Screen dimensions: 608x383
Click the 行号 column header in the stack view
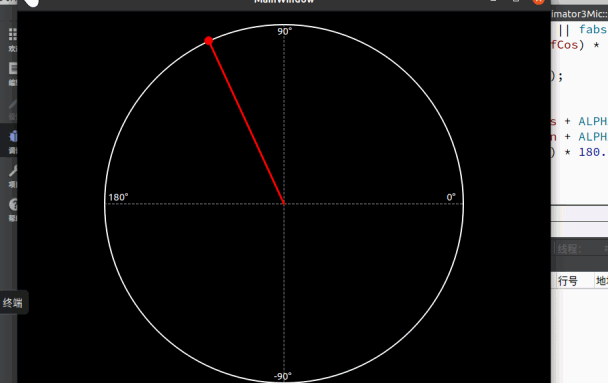(568, 281)
